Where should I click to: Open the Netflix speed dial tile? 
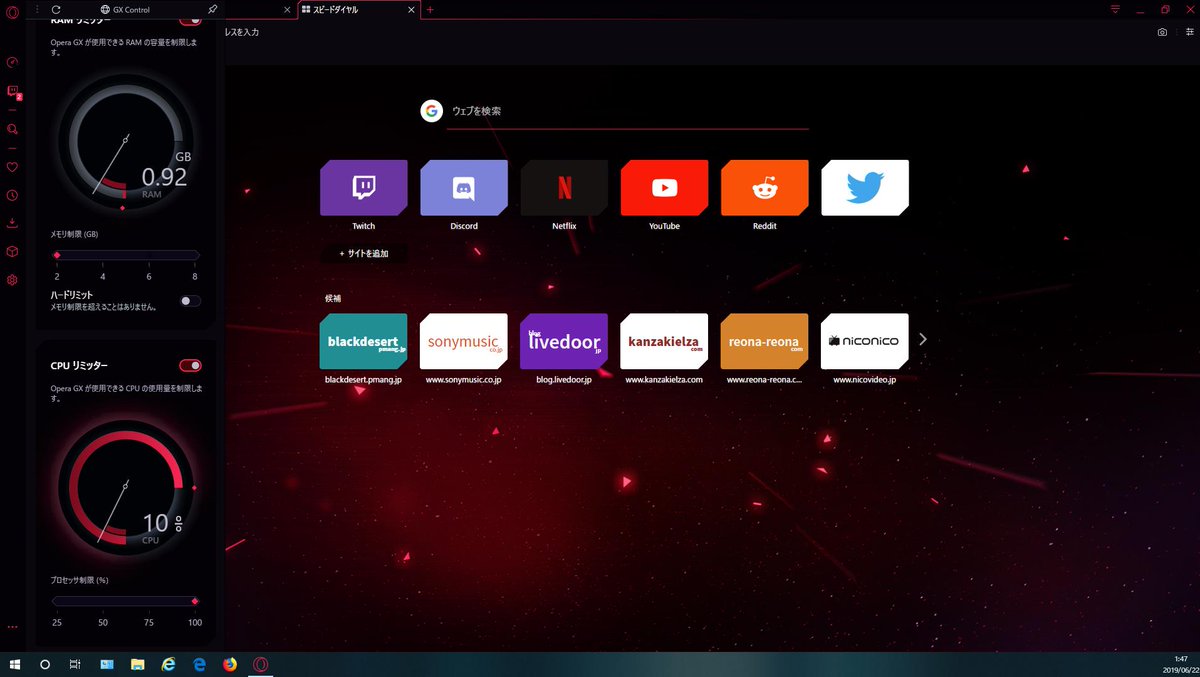[564, 188]
